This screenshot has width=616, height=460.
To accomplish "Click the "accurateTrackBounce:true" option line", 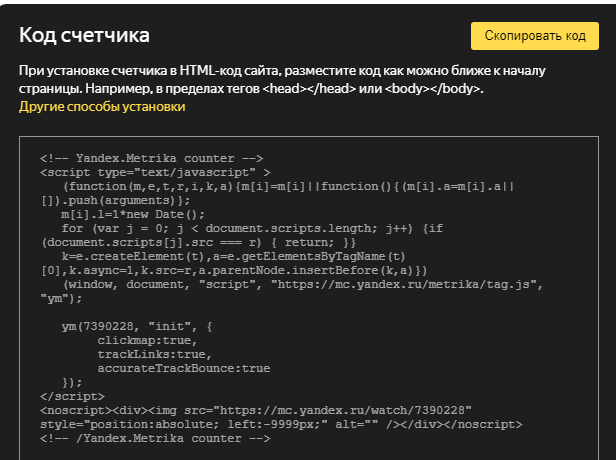I will (183, 368).
